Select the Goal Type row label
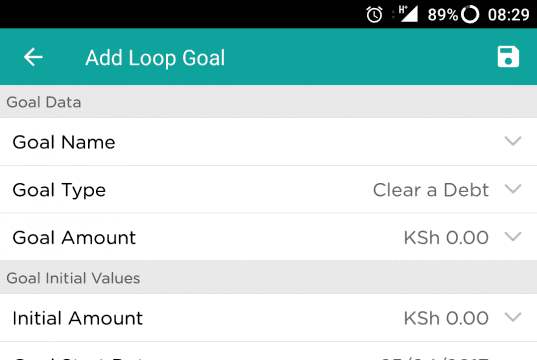 (x=59, y=190)
